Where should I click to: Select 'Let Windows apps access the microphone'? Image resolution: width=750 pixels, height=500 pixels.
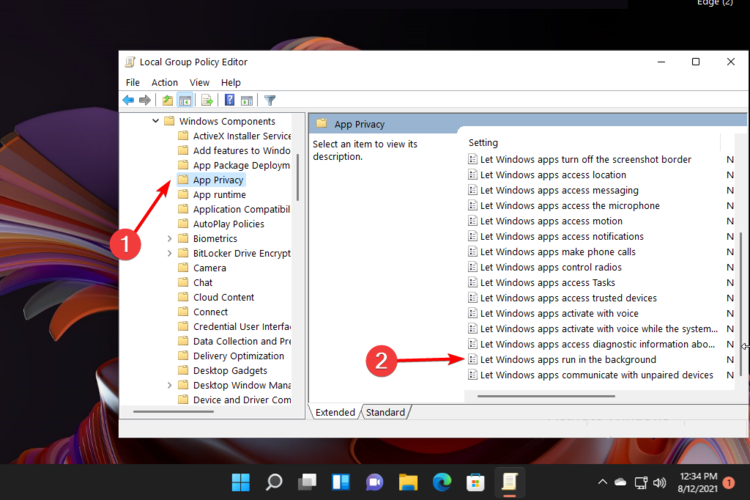(570, 206)
